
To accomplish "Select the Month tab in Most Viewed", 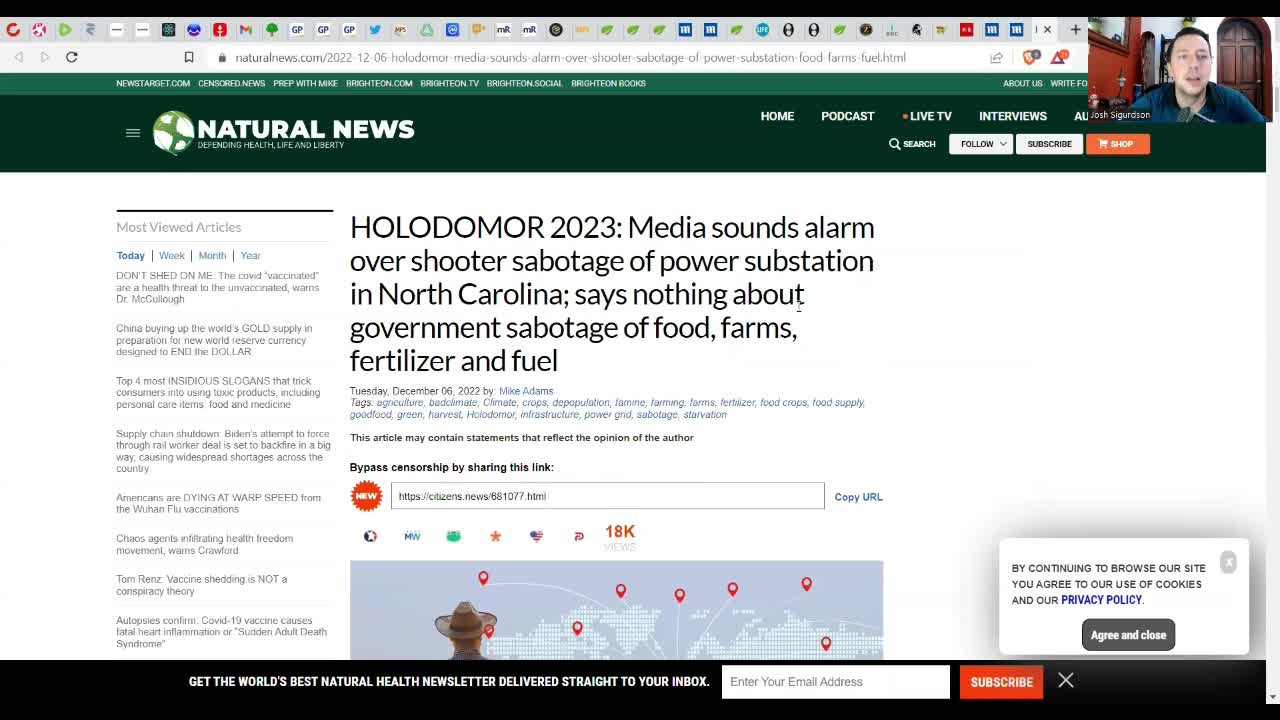I will point(212,255).
